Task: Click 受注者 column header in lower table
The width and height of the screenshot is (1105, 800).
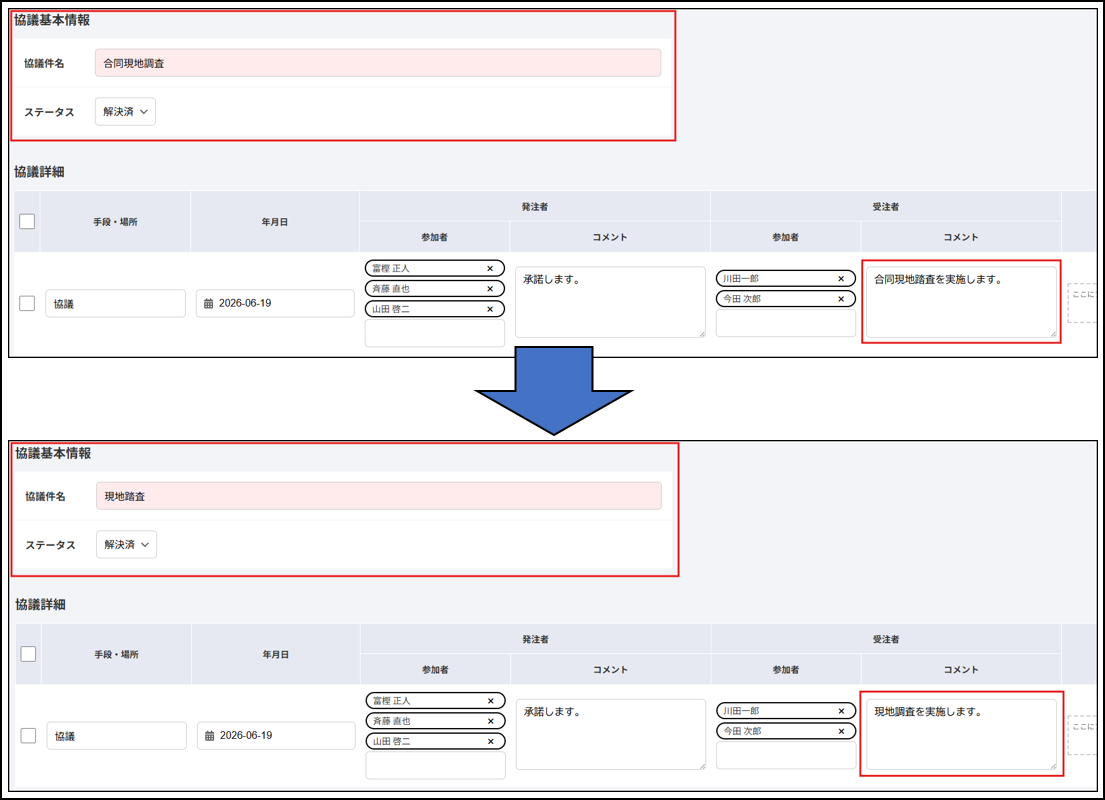Action: 886,639
